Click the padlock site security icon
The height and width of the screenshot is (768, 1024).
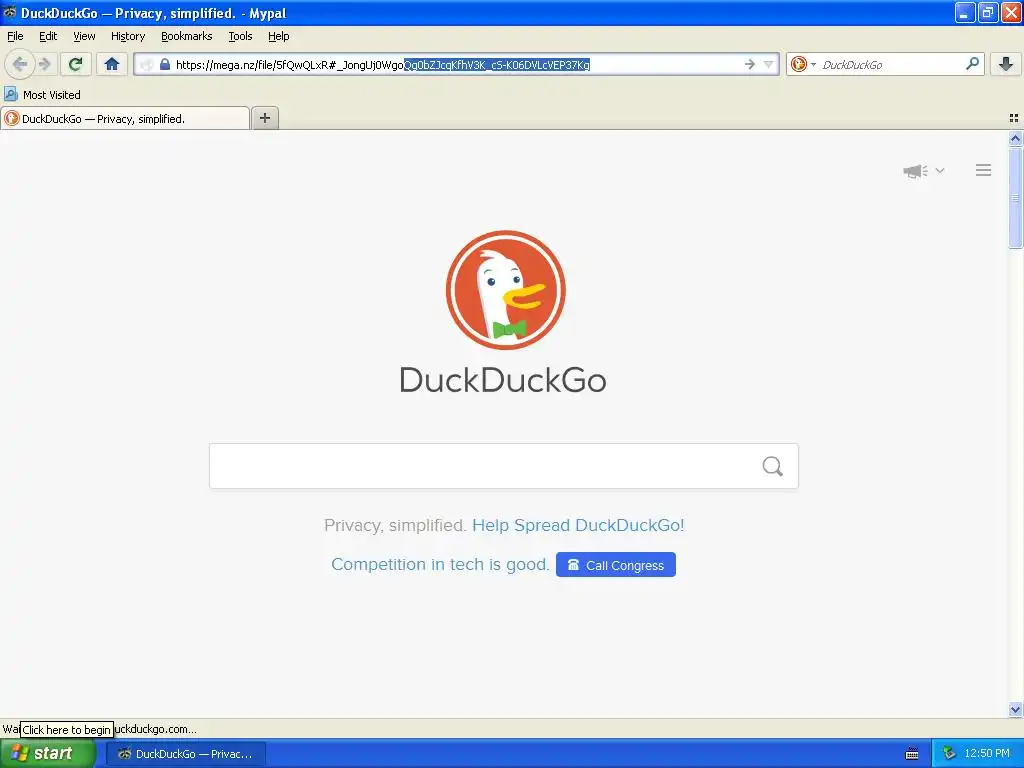point(165,64)
